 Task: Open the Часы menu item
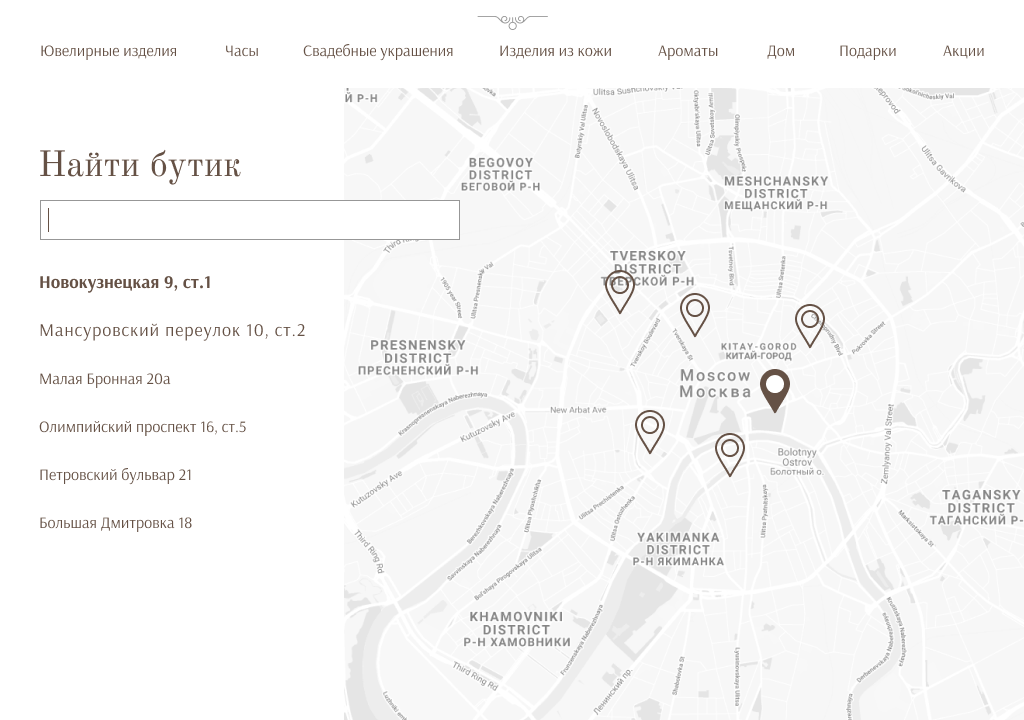coord(242,51)
